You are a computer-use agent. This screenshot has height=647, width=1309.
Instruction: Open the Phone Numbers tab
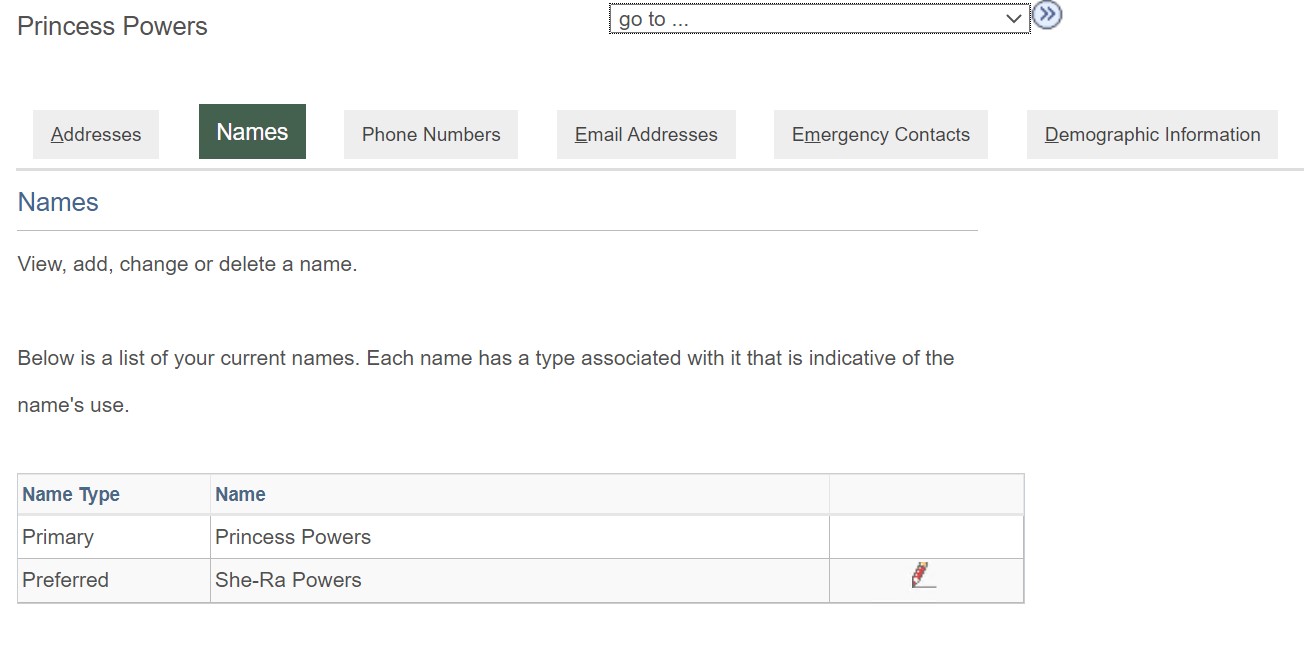click(431, 135)
